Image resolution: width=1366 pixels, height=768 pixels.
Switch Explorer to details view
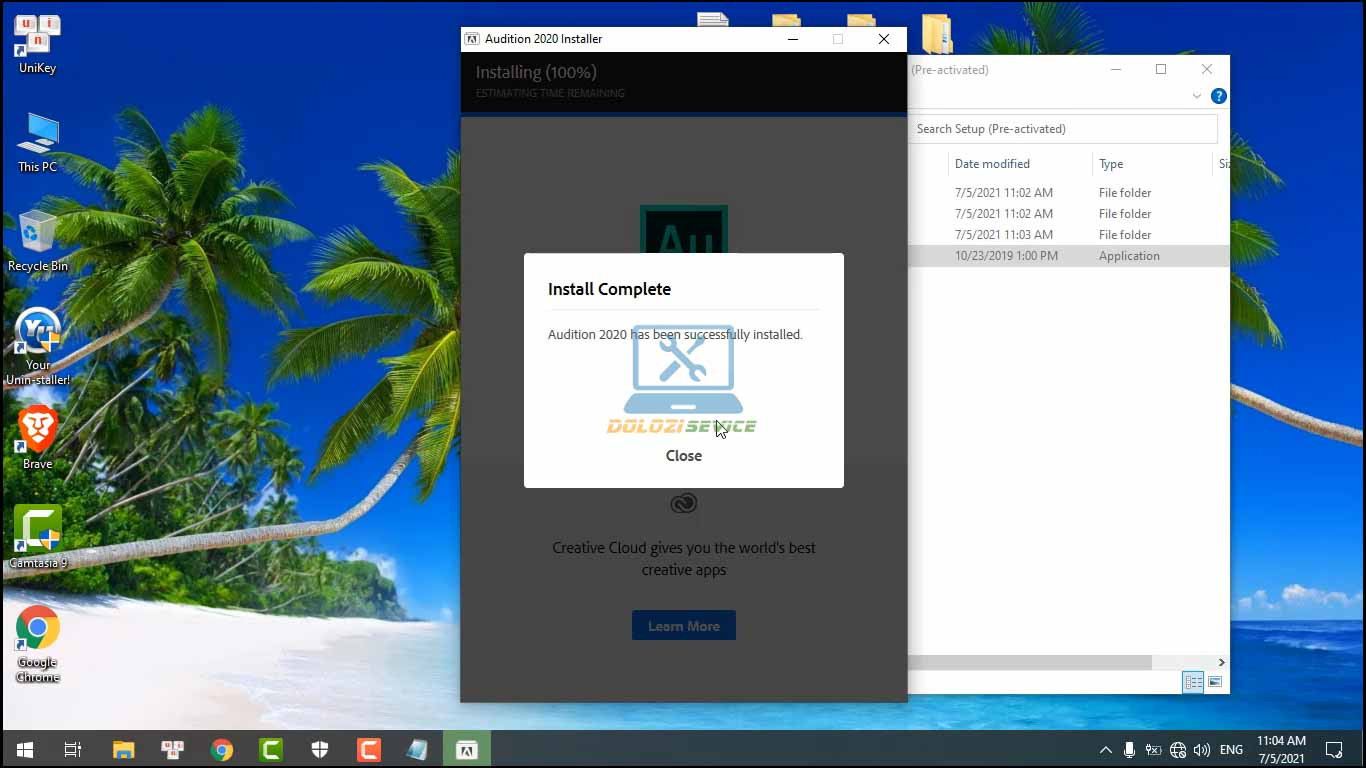point(1193,682)
